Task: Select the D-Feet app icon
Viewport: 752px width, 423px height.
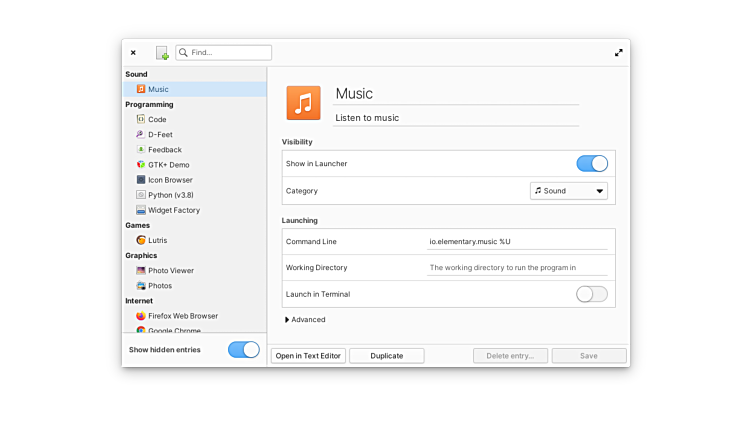Action: pos(141,134)
